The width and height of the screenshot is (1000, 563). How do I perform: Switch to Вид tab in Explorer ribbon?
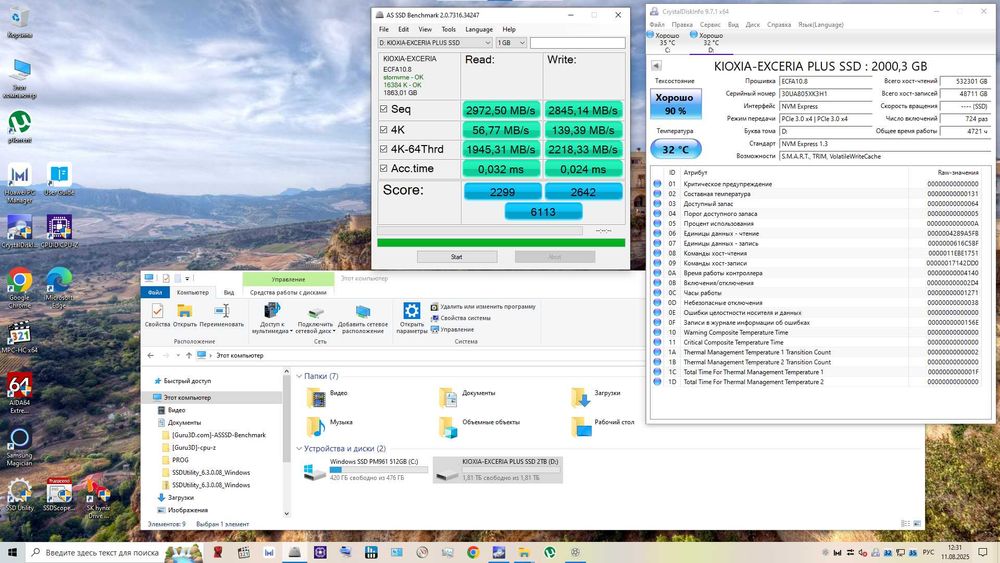(229, 292)
